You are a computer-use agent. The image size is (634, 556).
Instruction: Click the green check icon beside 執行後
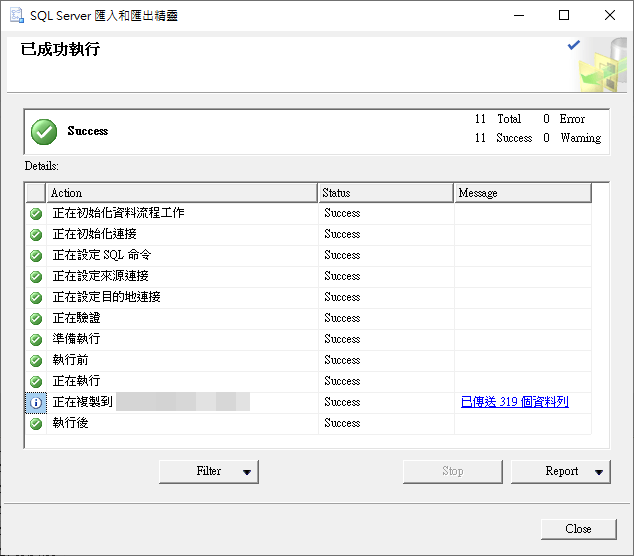[x=36, y=423]
